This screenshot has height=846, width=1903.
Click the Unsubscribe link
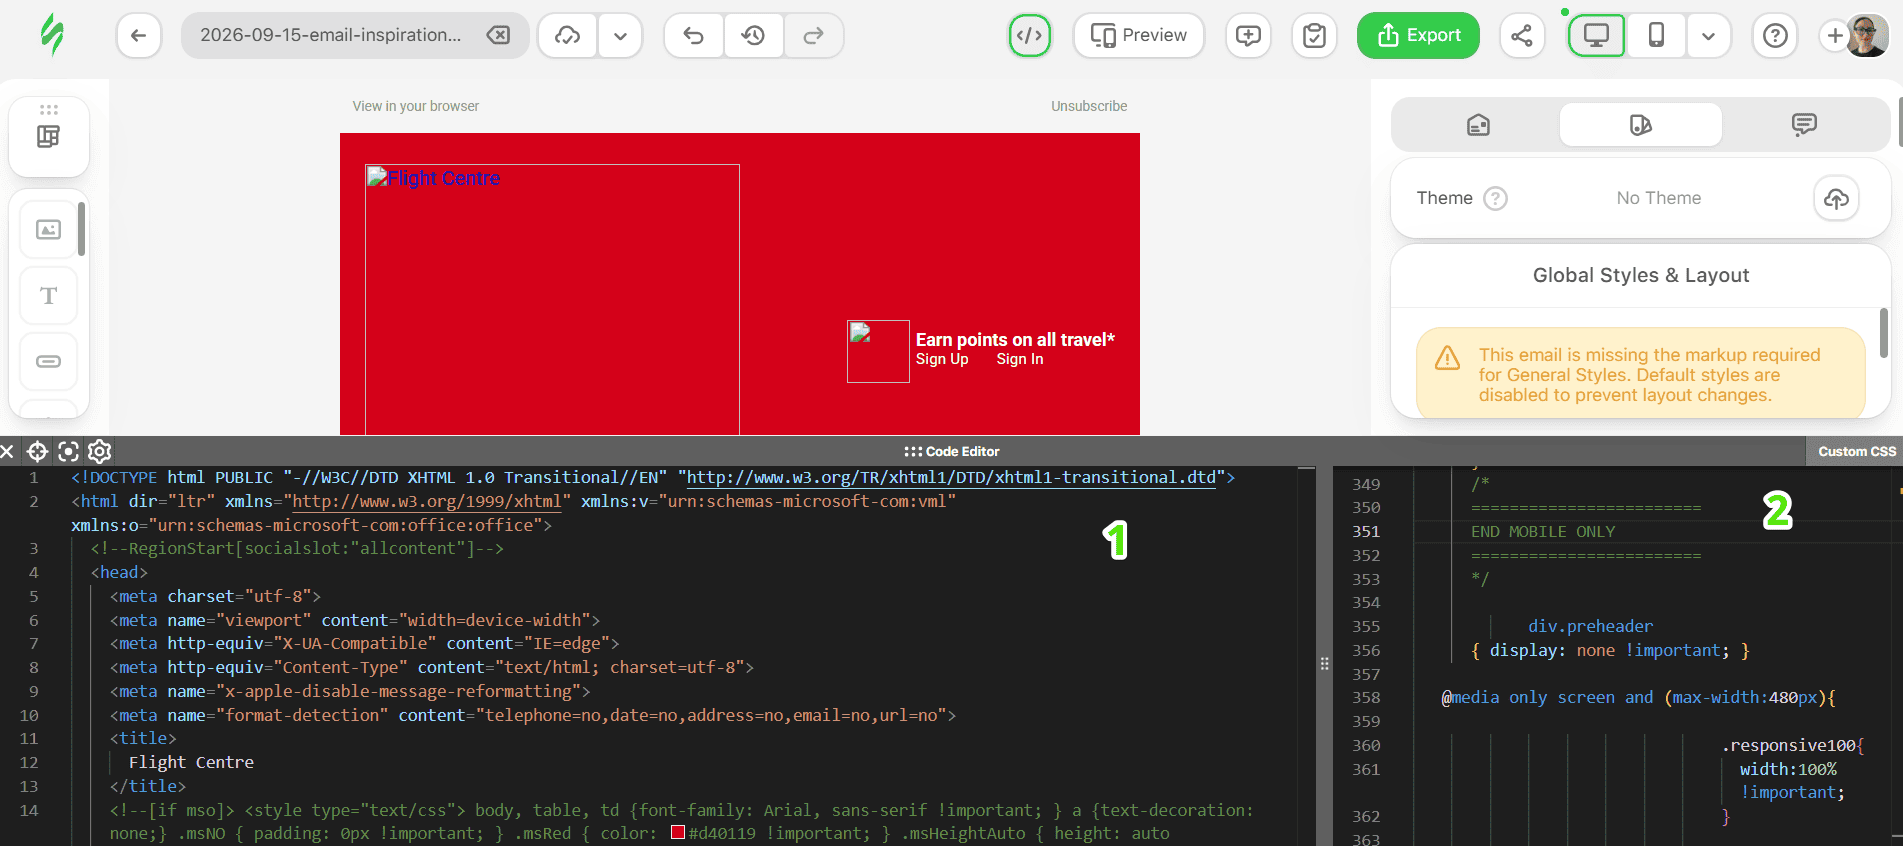coord(1089,106)
